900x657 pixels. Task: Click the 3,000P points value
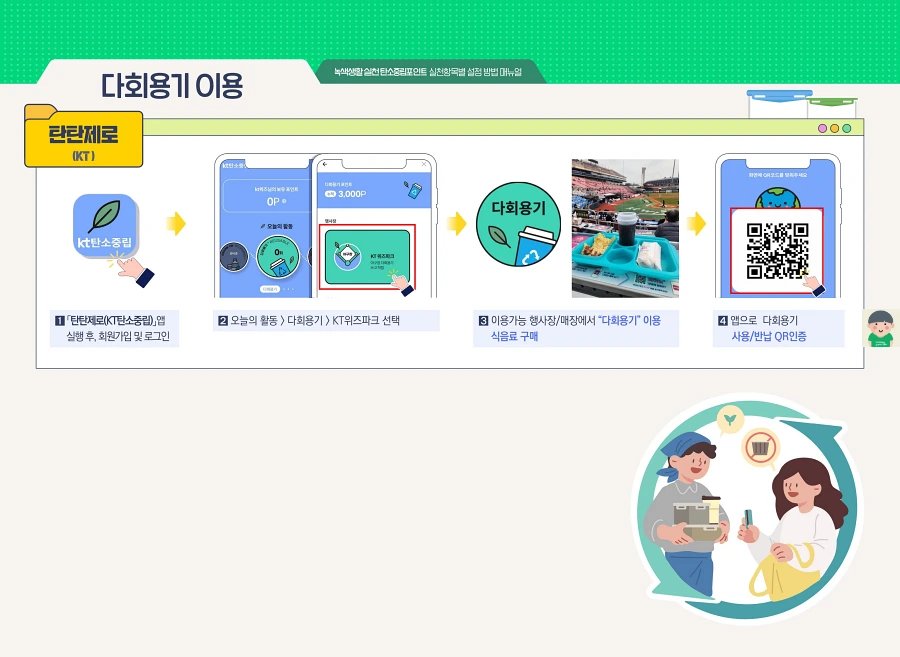point(352,194)
